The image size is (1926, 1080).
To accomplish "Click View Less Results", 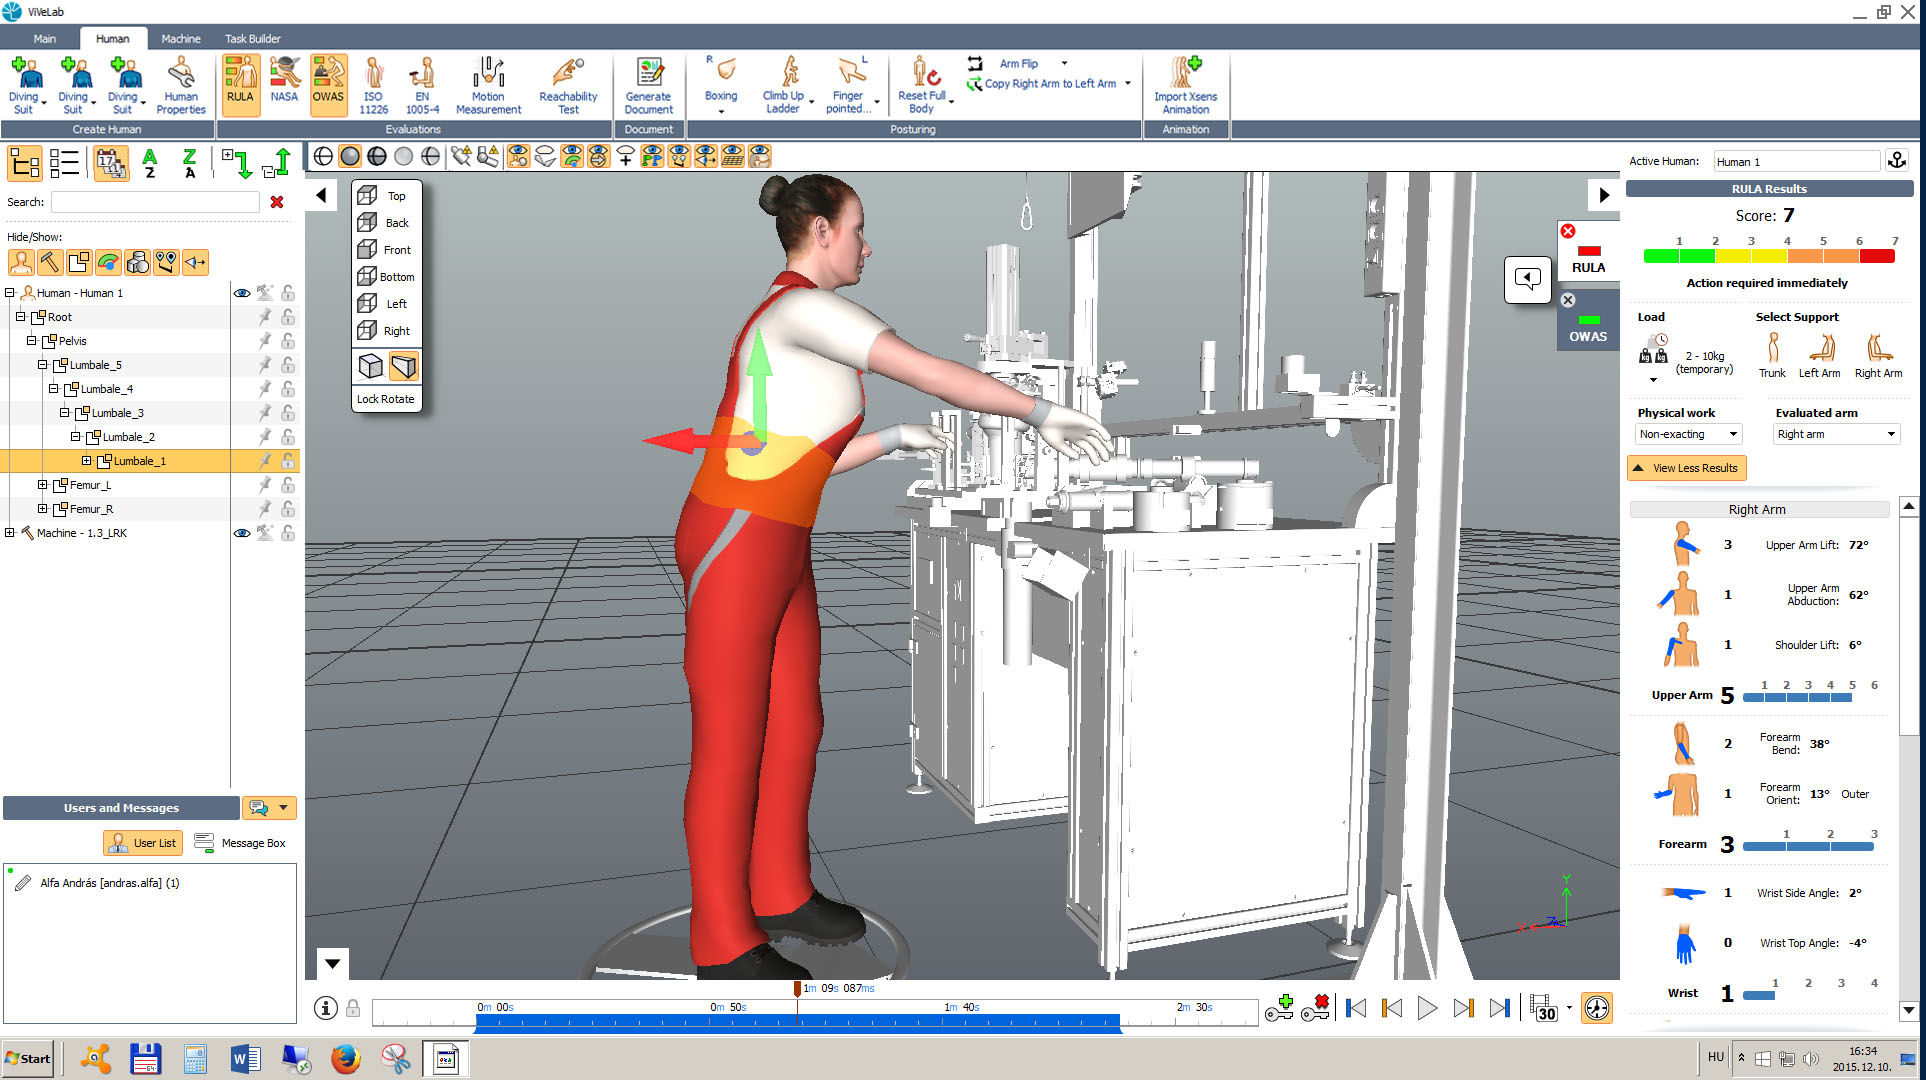I will click(1686, 468).
